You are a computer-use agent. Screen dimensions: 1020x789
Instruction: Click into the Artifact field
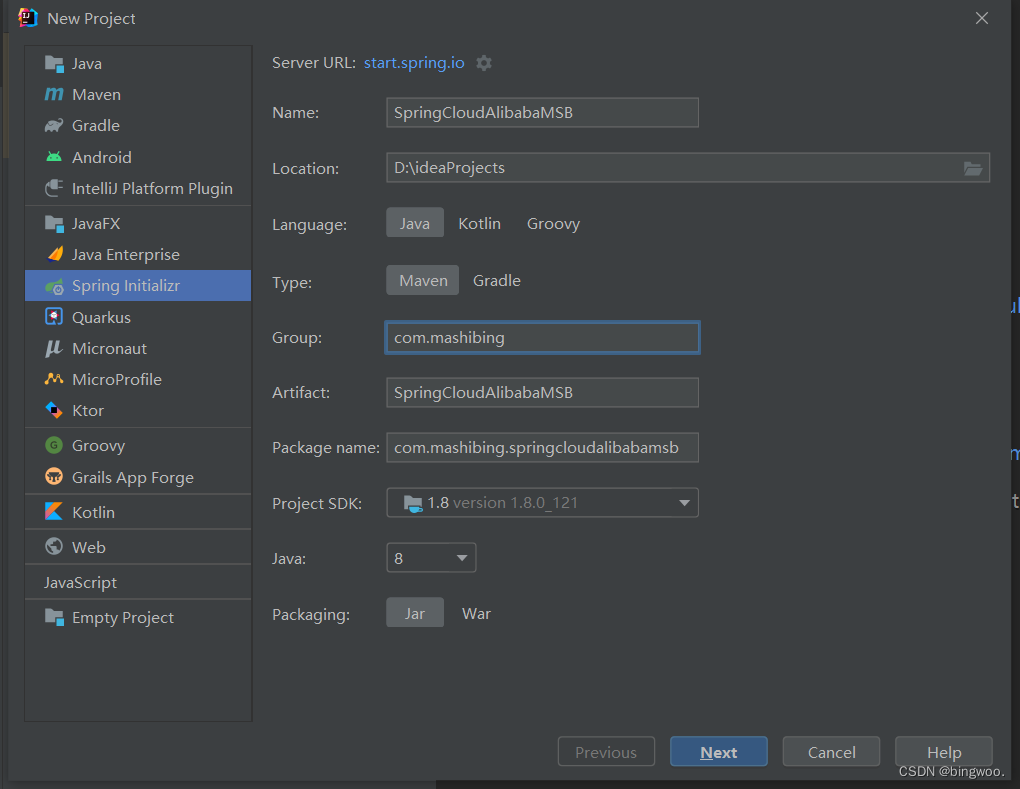pyautogui.click(x=543, y=392)
